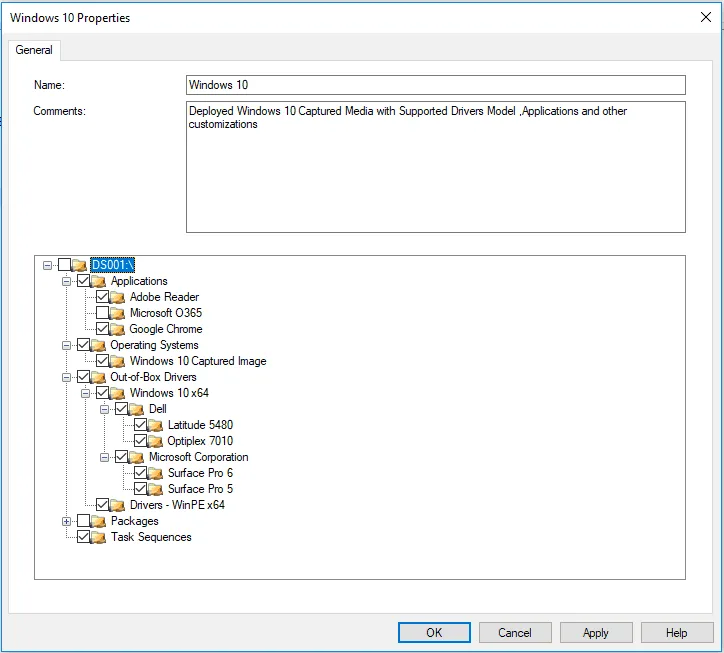
Task: Click the Google Chrome folder icon
Action: pos(117,329)
